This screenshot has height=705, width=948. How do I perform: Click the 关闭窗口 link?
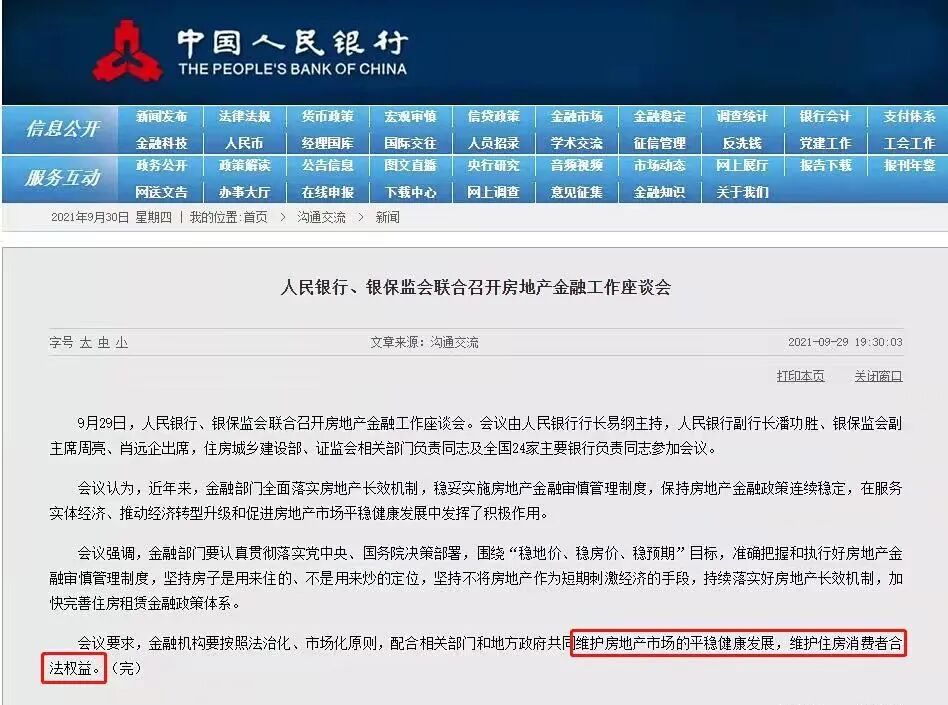pyautogui.click(x=878, y=376)
